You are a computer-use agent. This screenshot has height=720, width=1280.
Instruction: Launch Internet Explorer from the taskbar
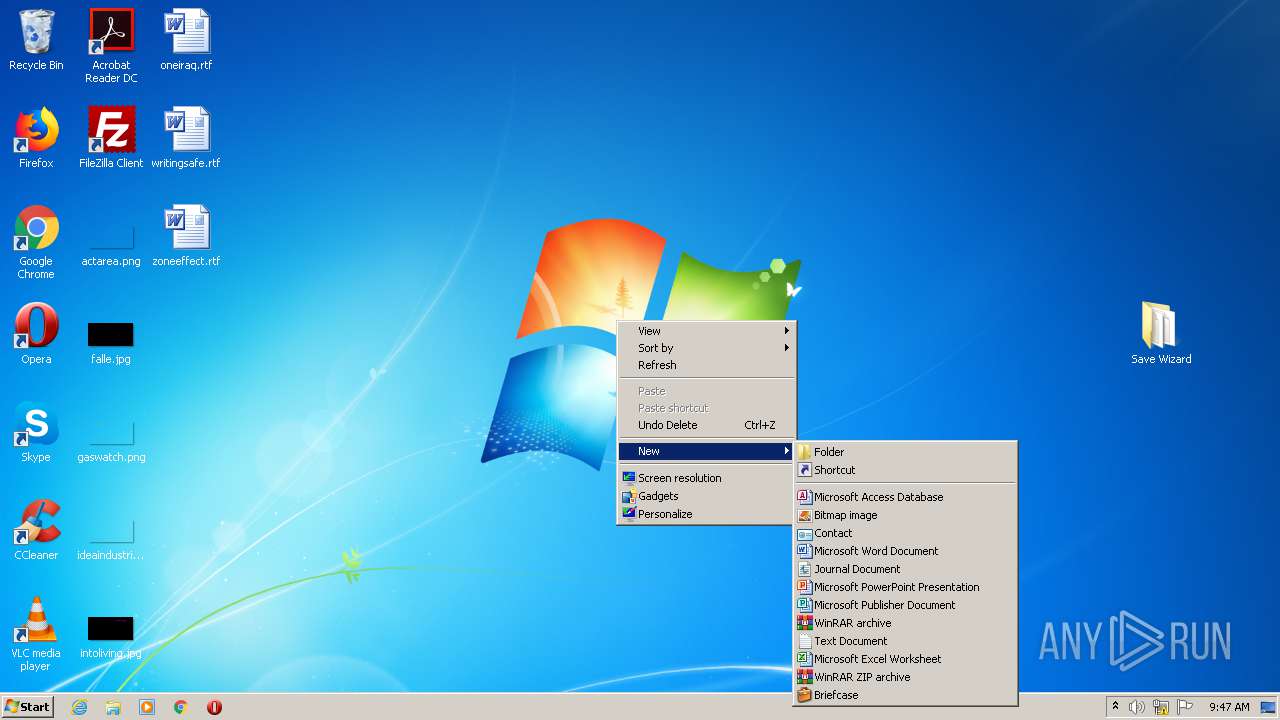79,707
